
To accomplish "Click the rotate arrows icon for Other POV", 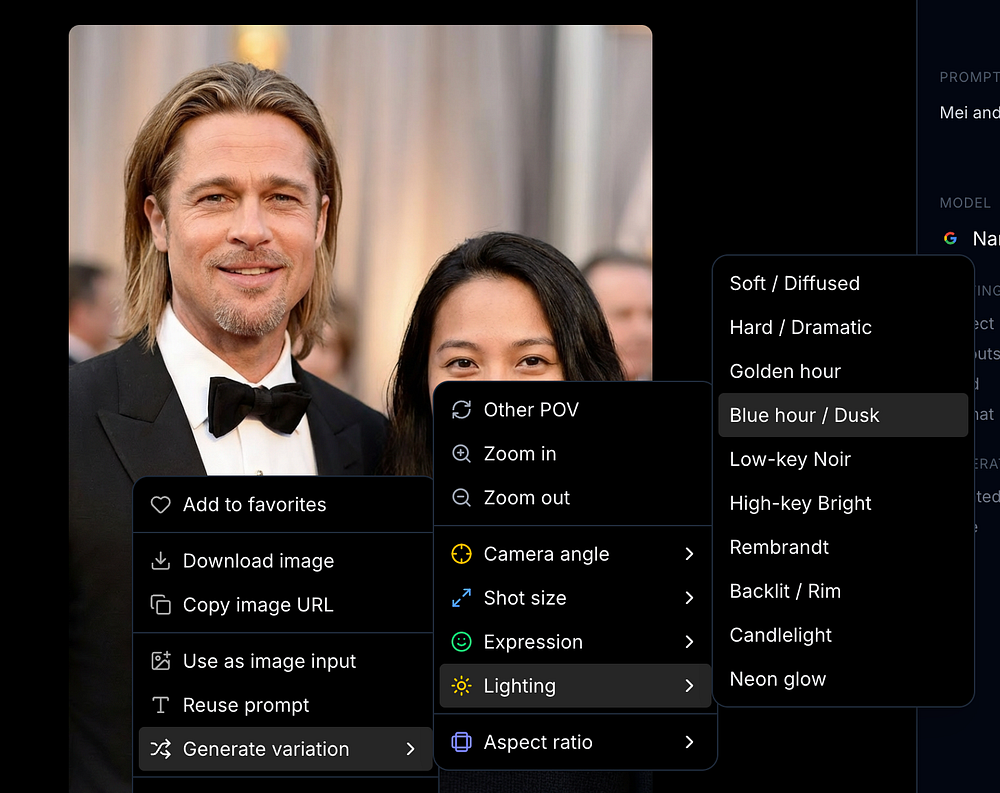I will pos(462,410).
